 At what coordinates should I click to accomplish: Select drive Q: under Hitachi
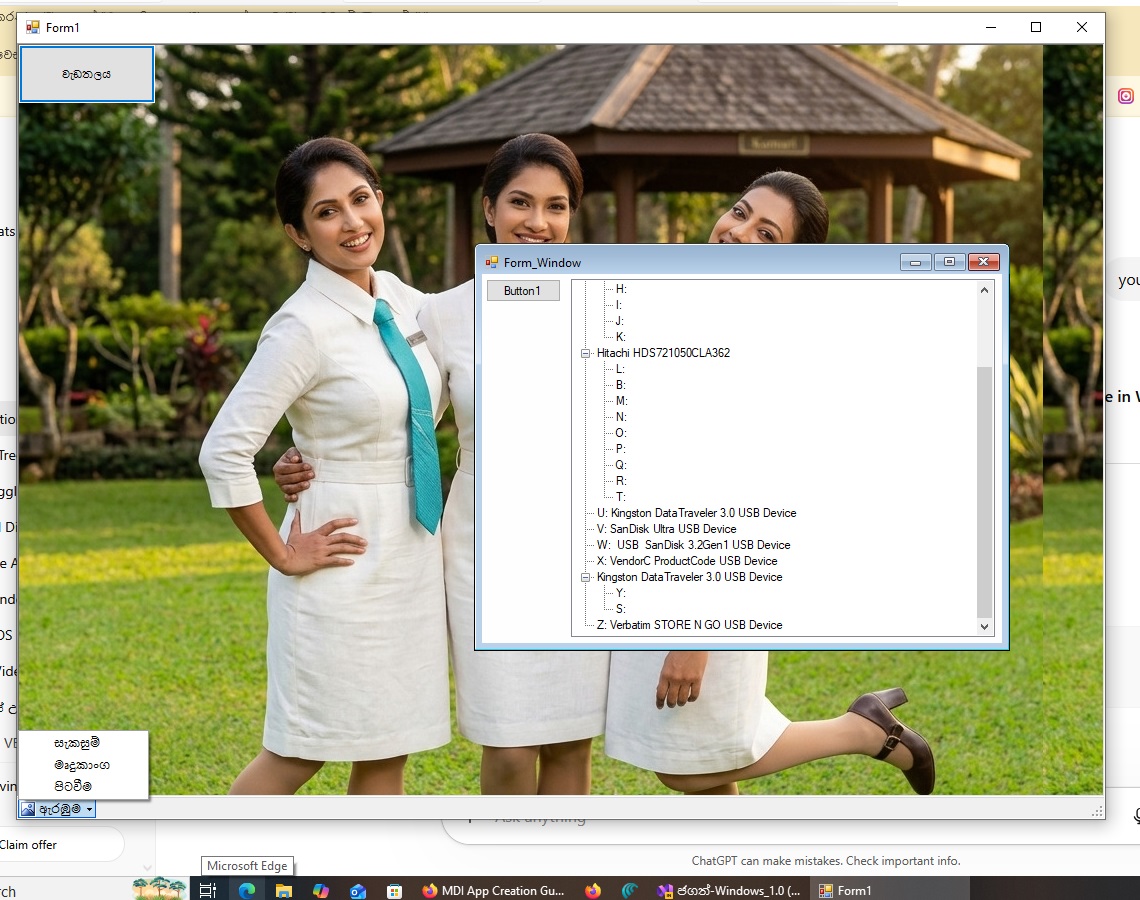click(621, 465)
